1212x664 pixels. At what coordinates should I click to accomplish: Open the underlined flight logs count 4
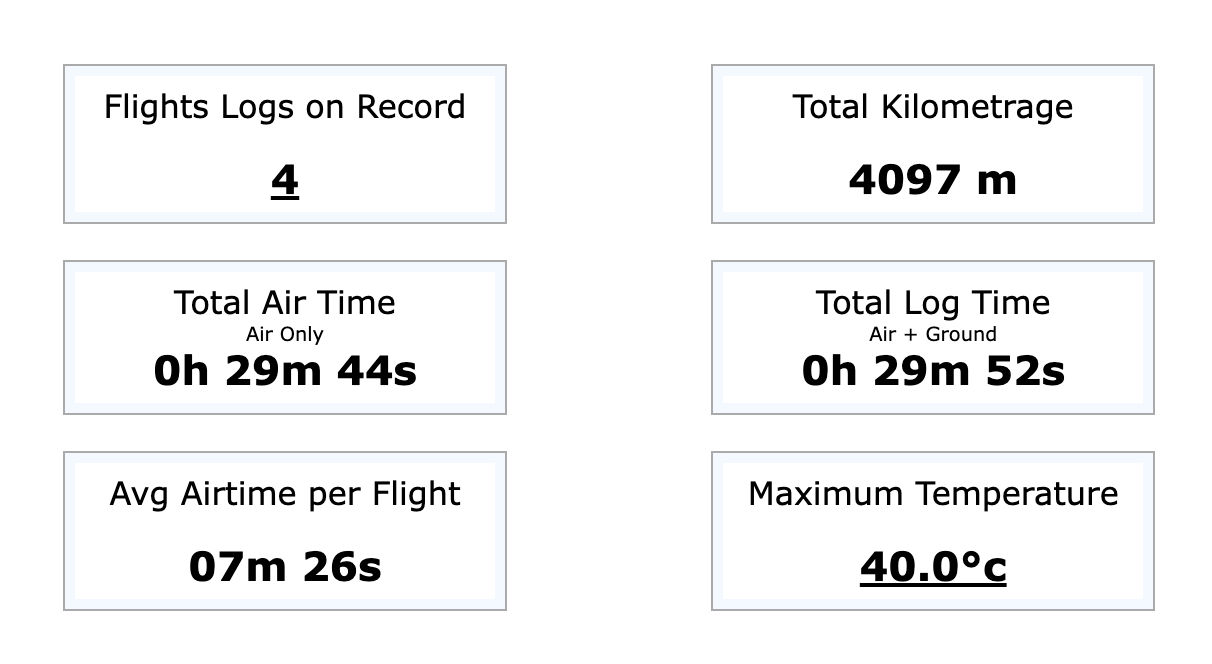tap(285, 181)
